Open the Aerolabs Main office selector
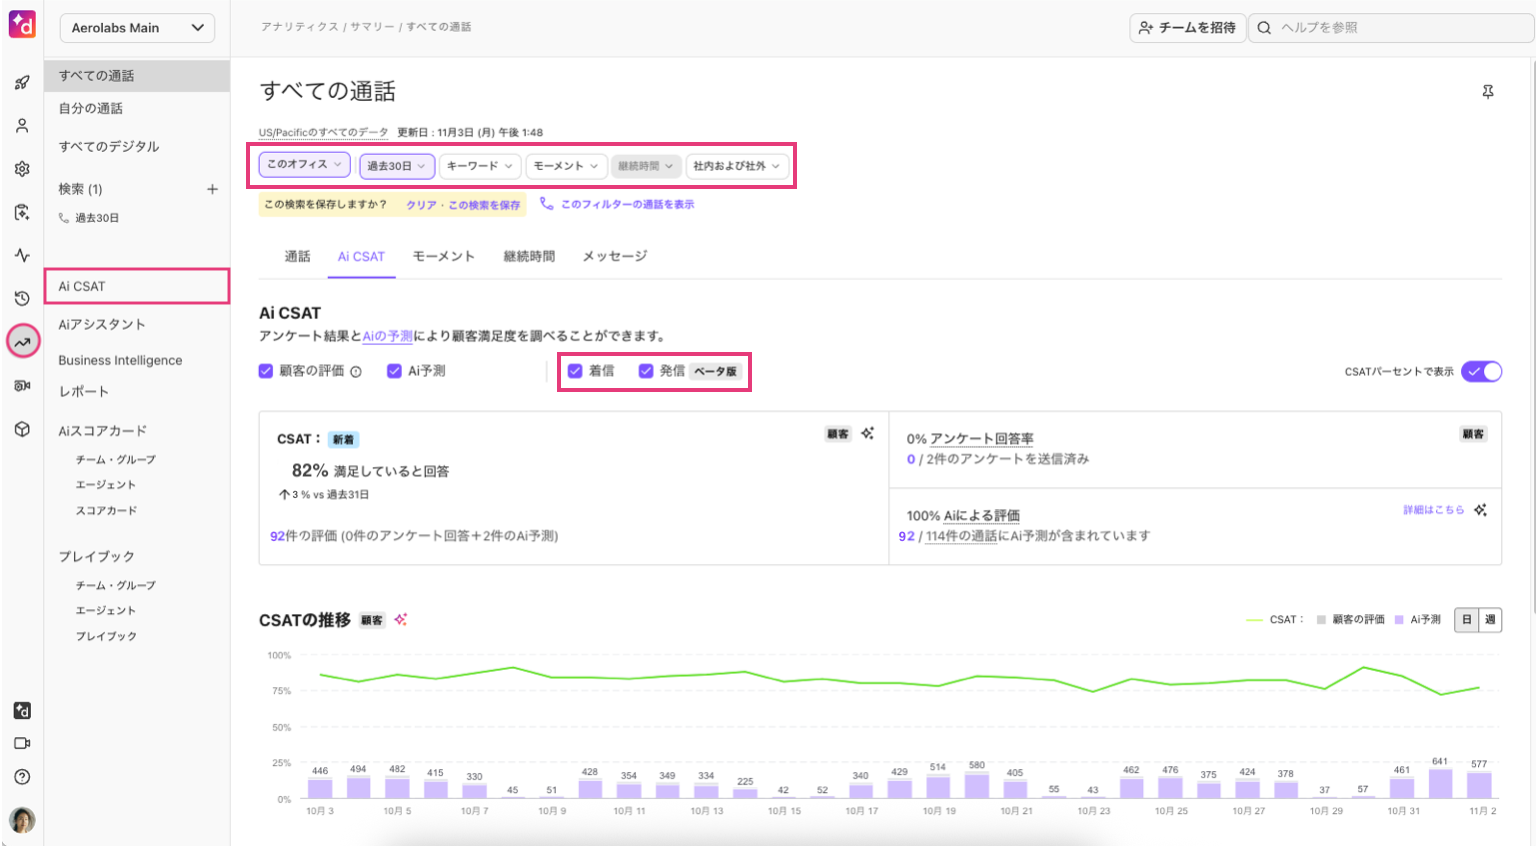Image resolution: width=1536 pixels, height=846 pixels. tap(138, 28)
